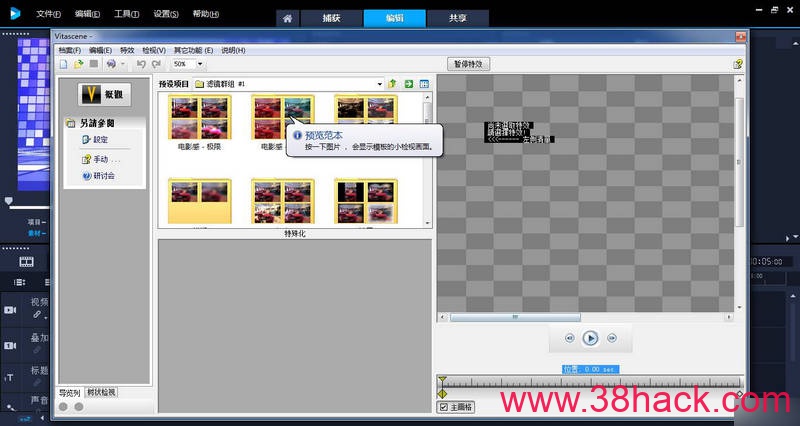Open the 说明(H) menu

[233, 50]
